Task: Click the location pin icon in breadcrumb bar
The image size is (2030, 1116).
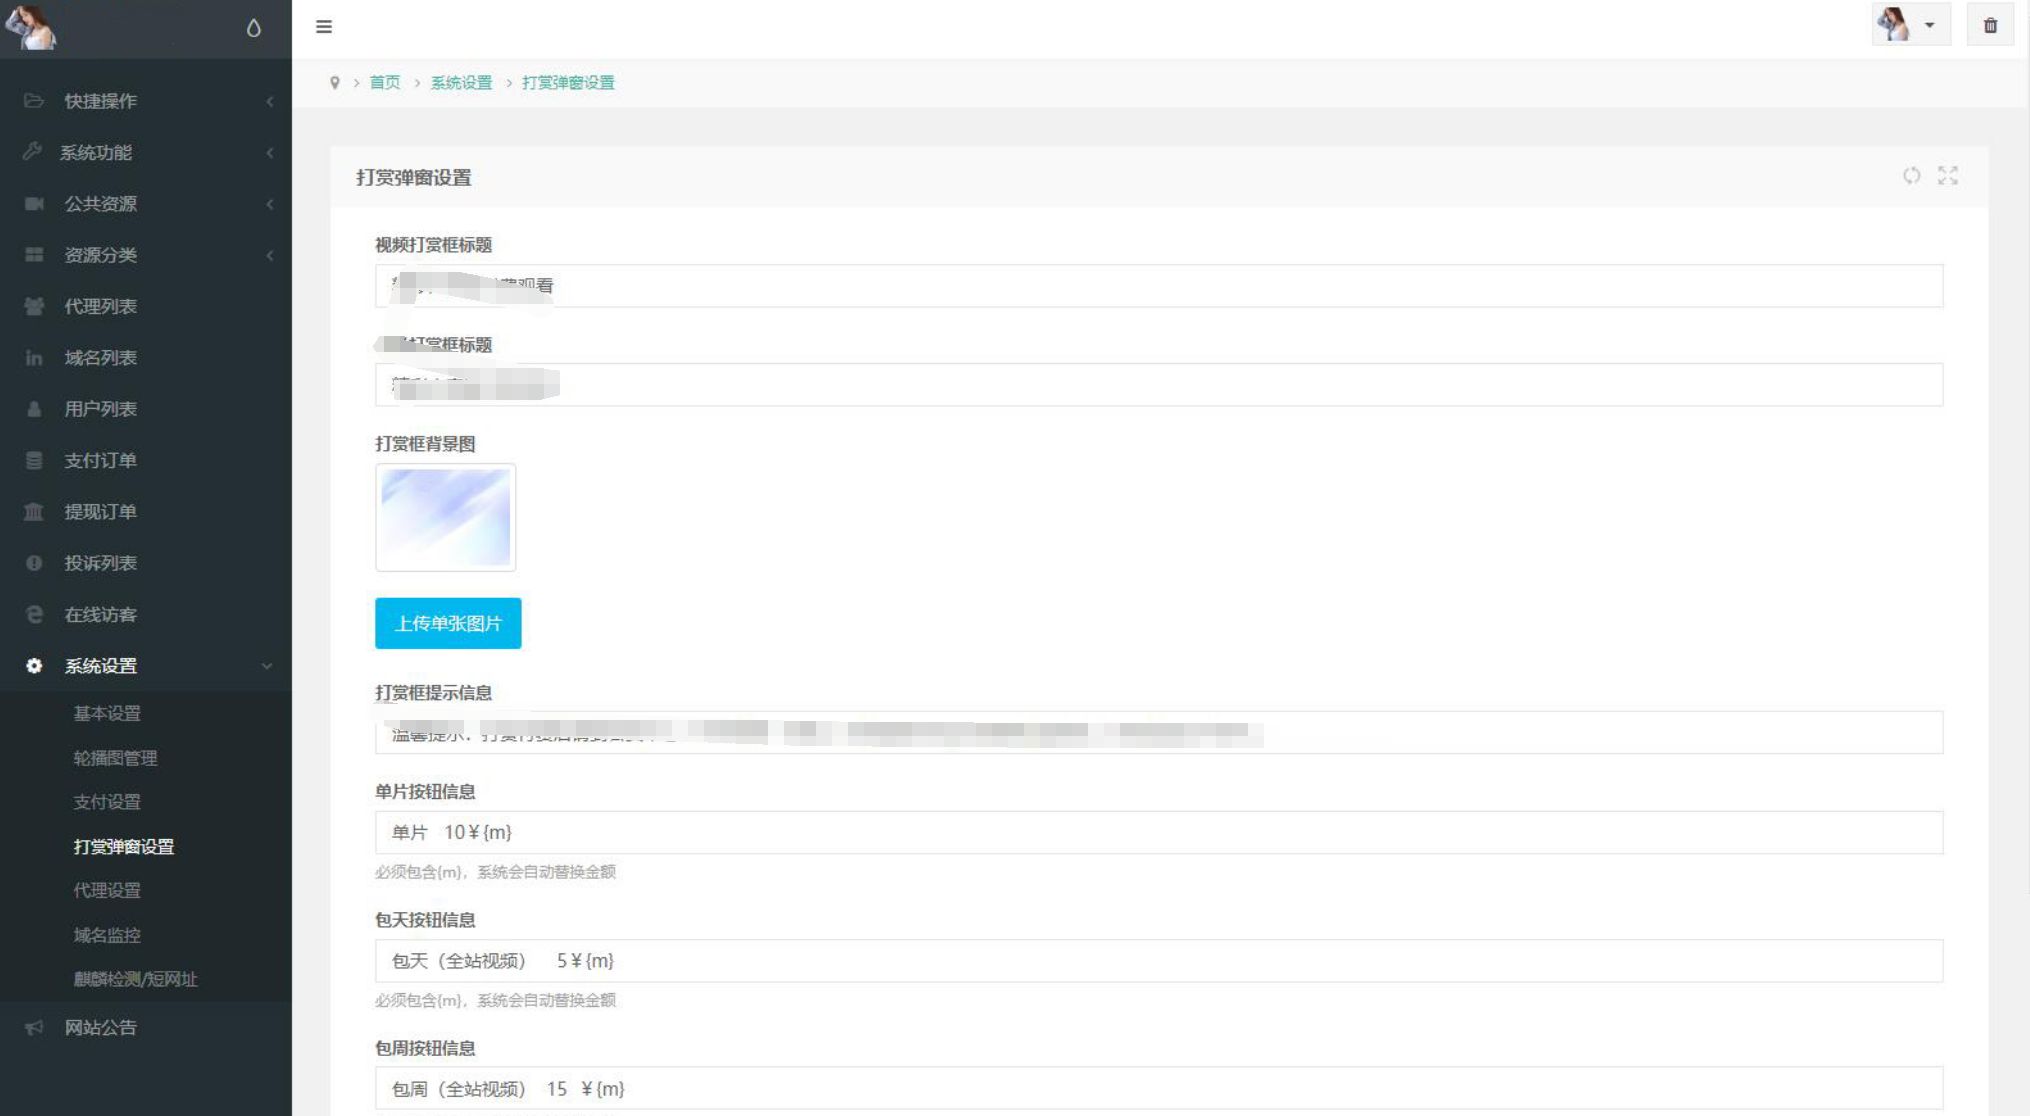Action: [x=336, y=82]
